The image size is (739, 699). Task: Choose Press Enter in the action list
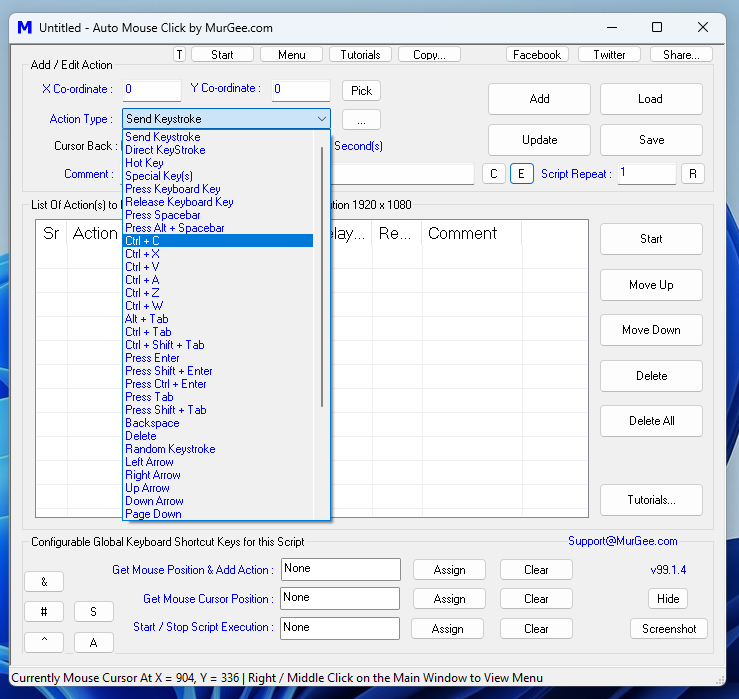click(x=152, y=358)
